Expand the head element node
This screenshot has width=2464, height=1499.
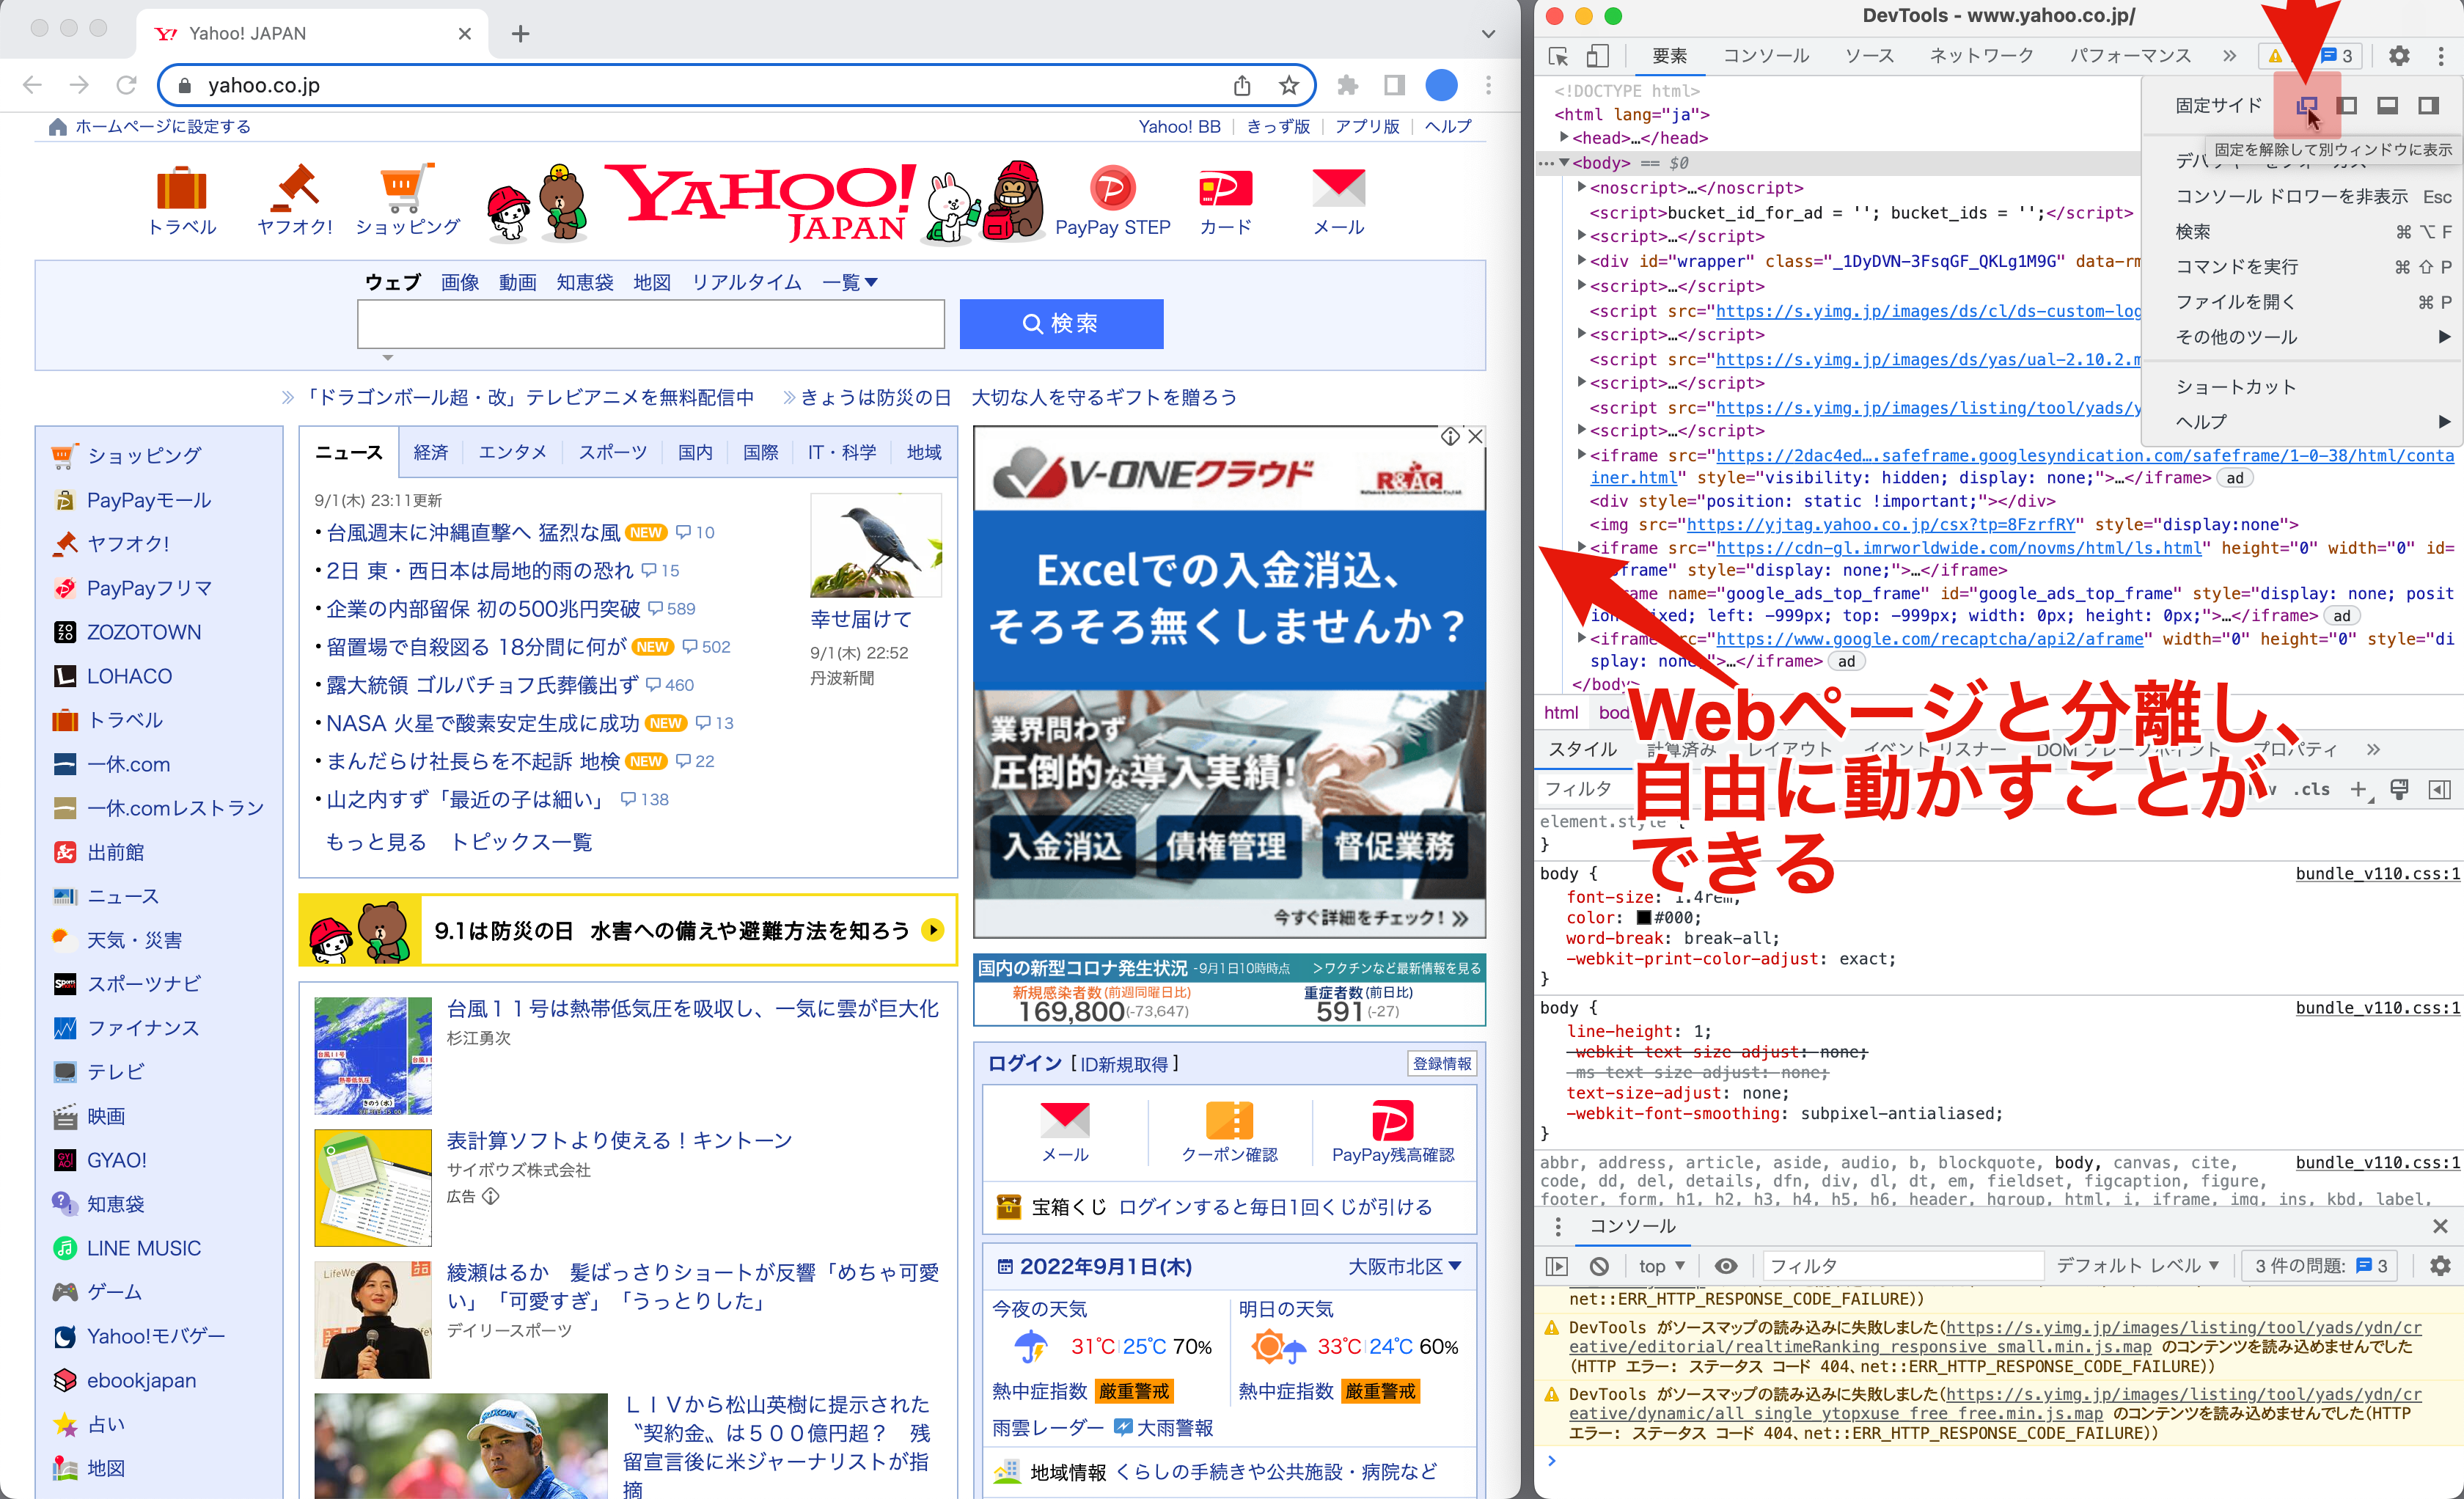pos(1564,138)
